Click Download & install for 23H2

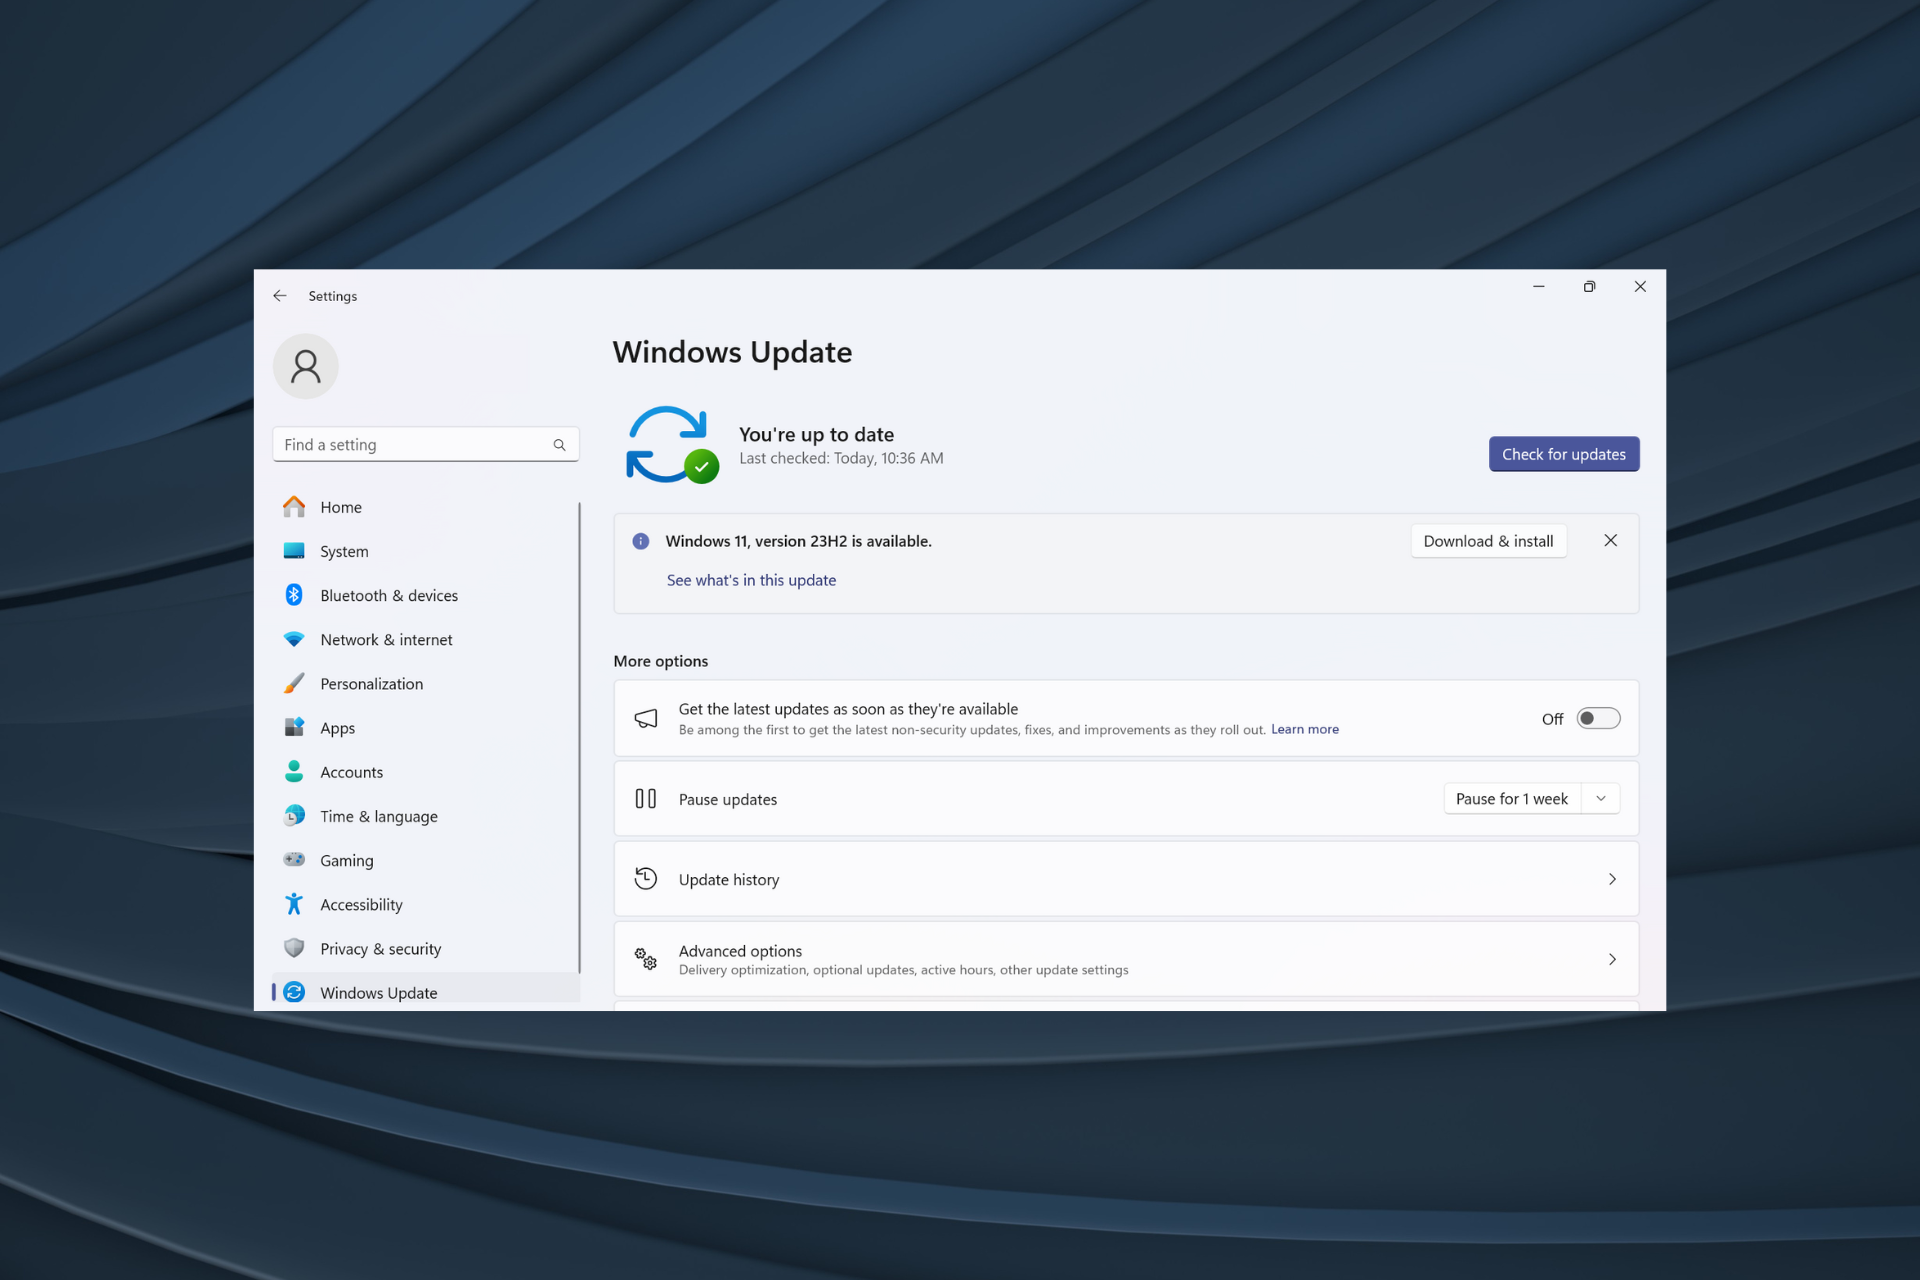click(1487, 540)
